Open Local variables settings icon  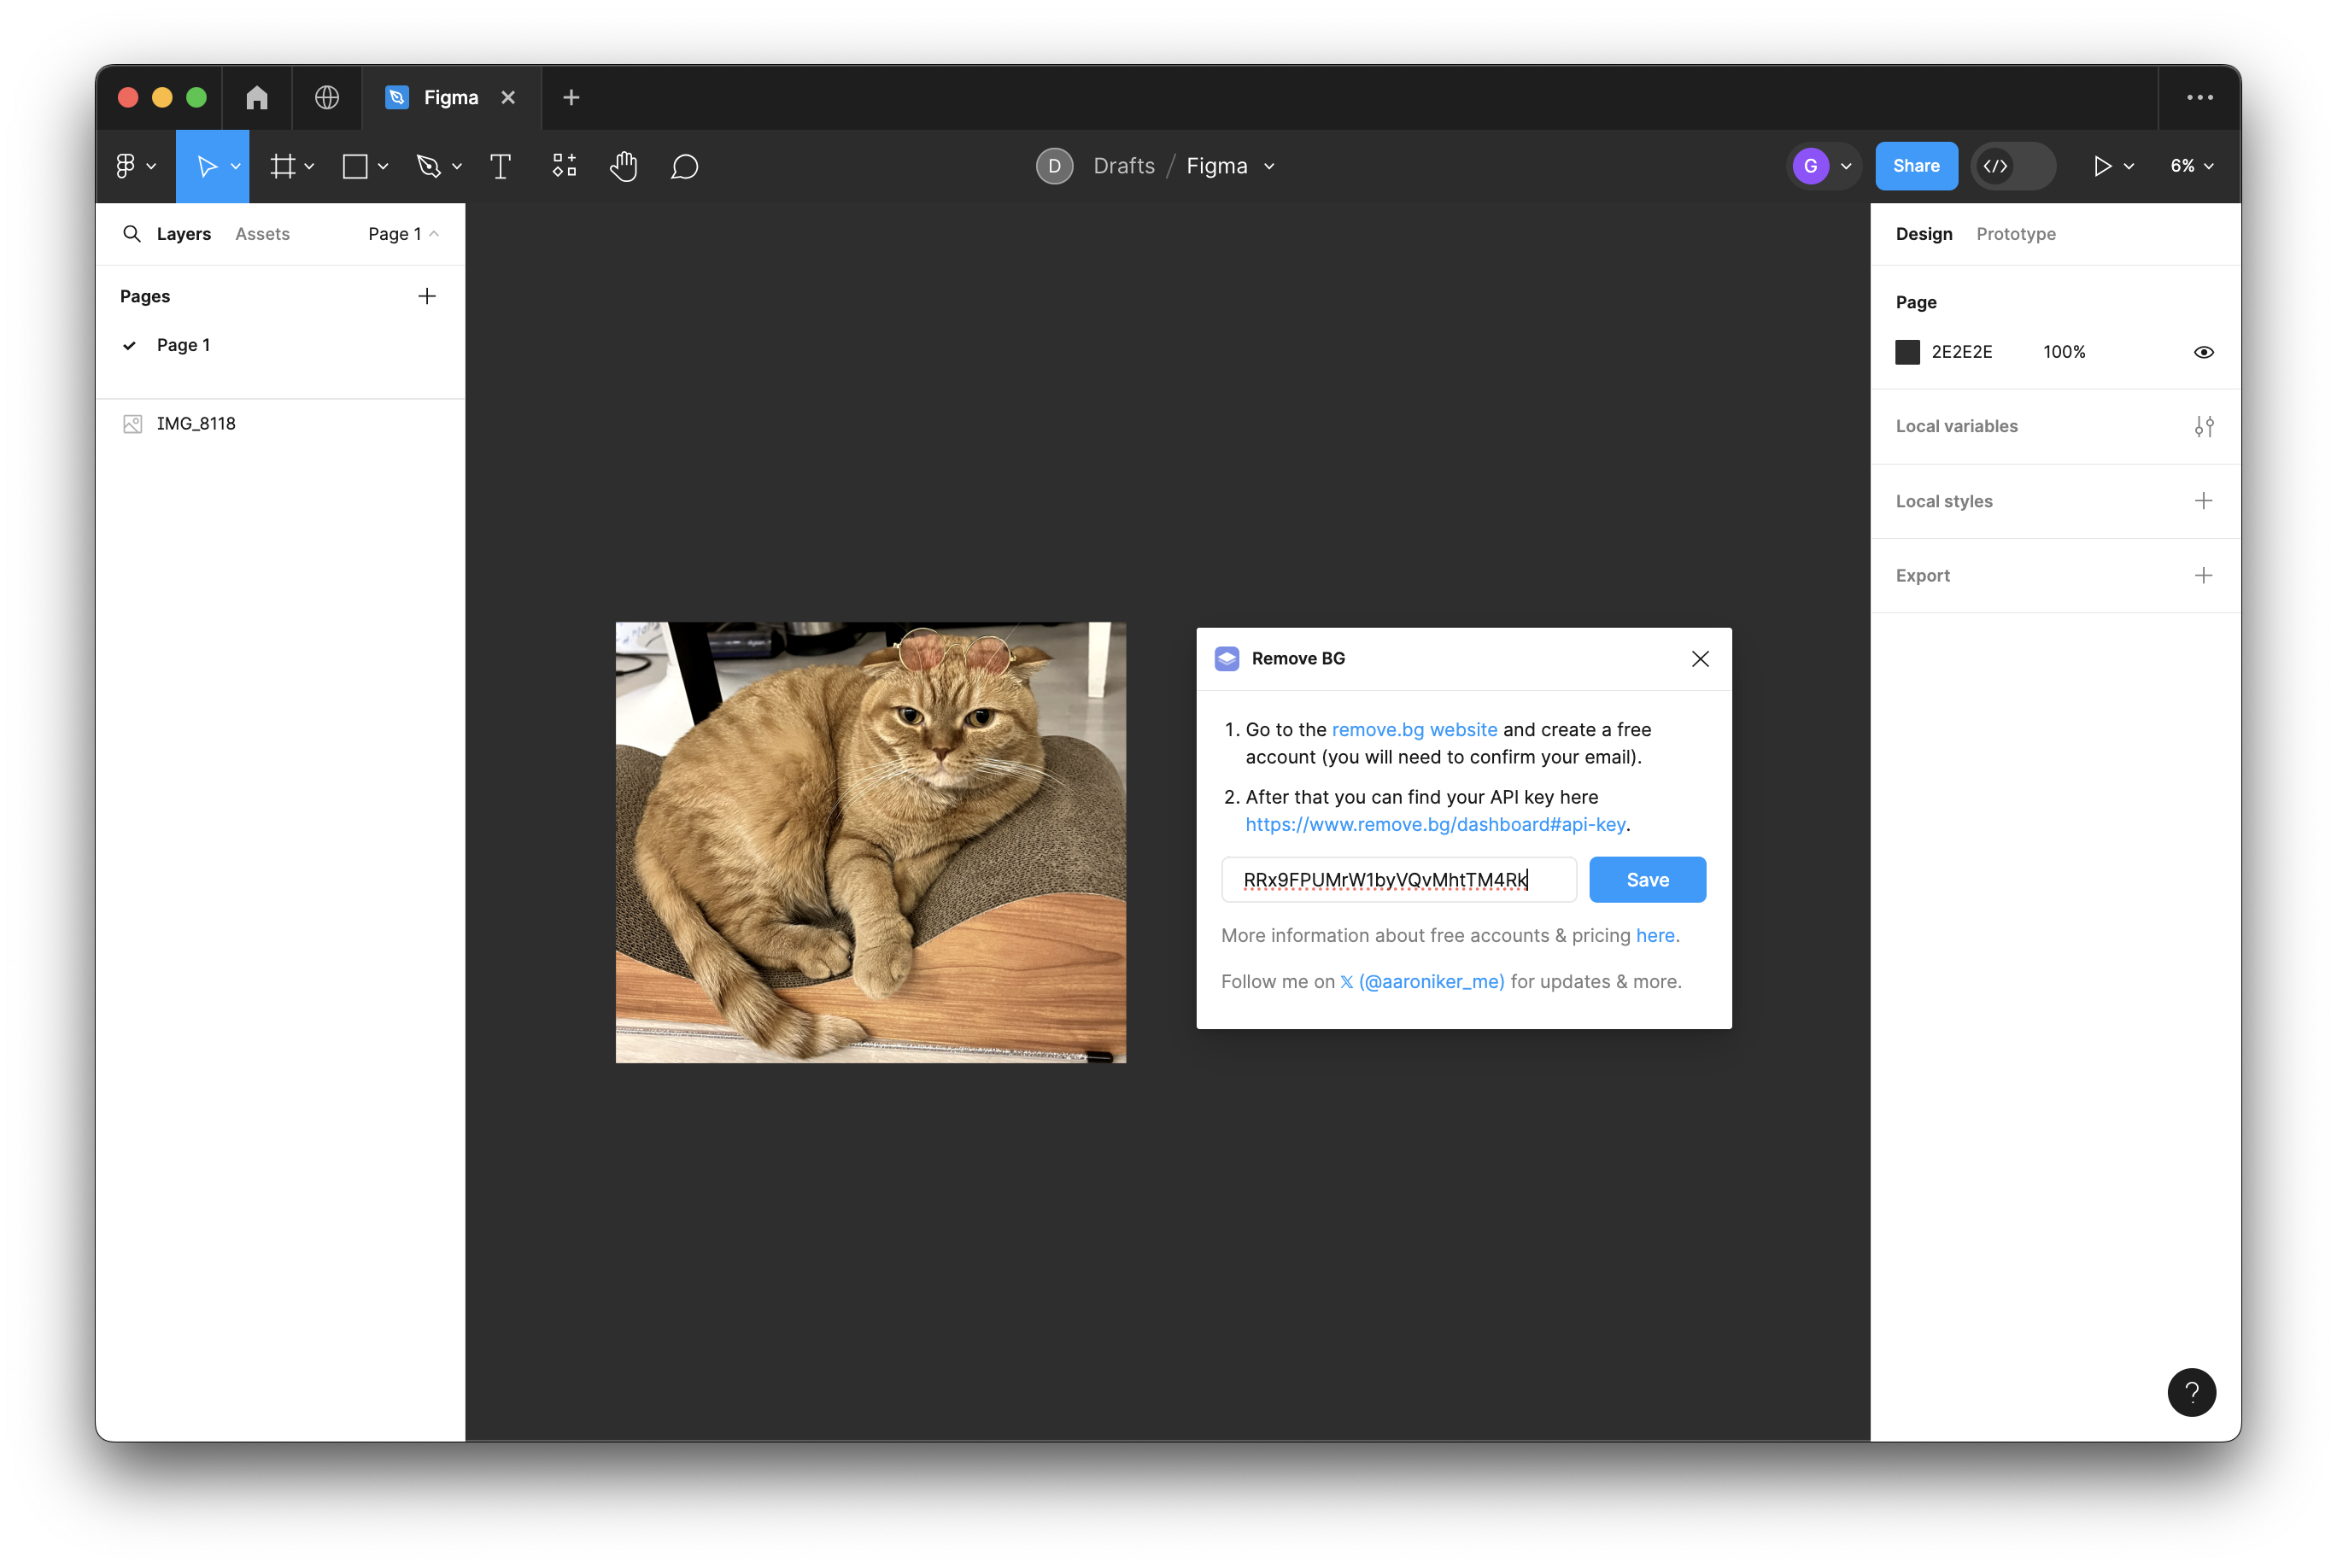coord(2203,427)
